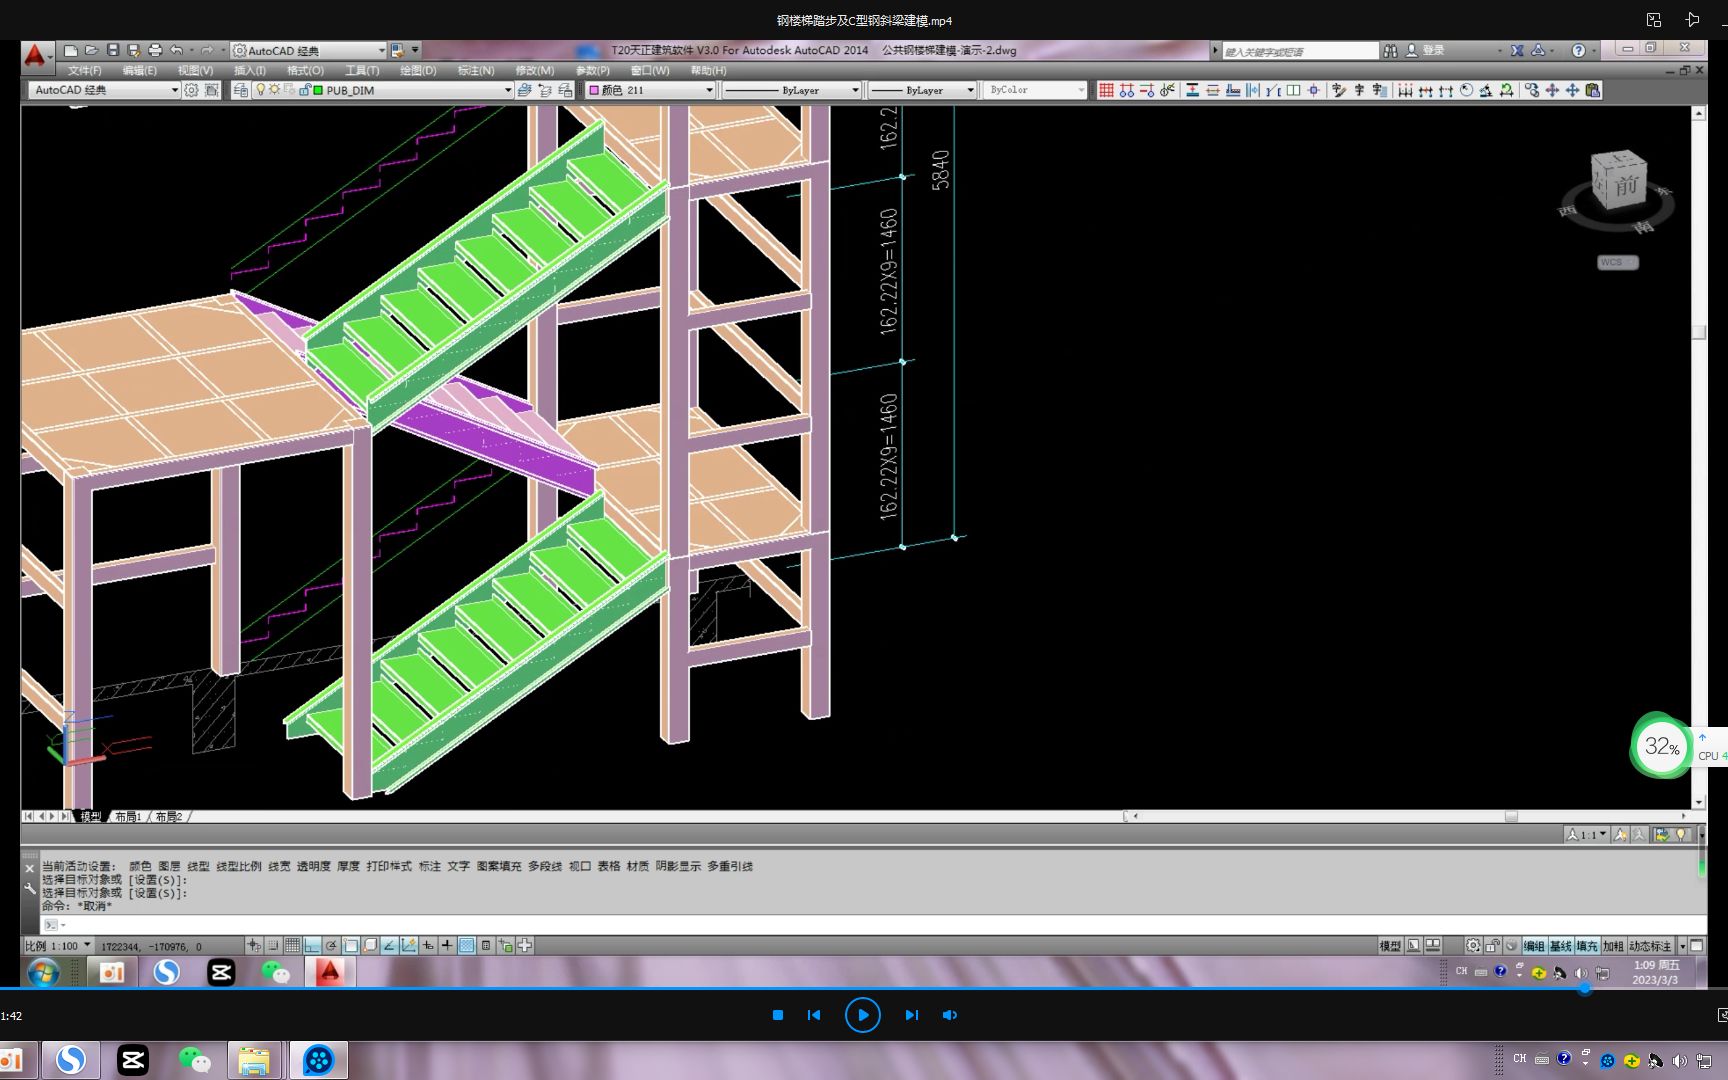Click the Save icon in quick access toolbar
This screenshot has width=1728, height=1080.
pyautogui.click(x=113, y=50)
